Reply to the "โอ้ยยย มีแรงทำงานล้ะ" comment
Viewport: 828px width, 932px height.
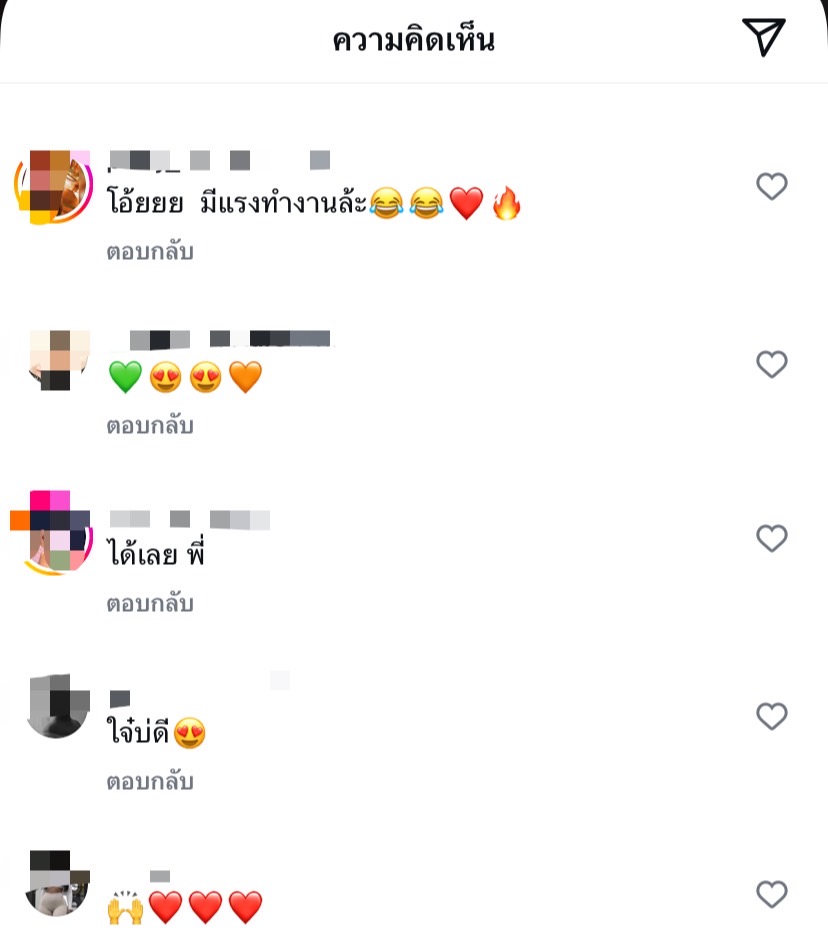pos(150,251)
